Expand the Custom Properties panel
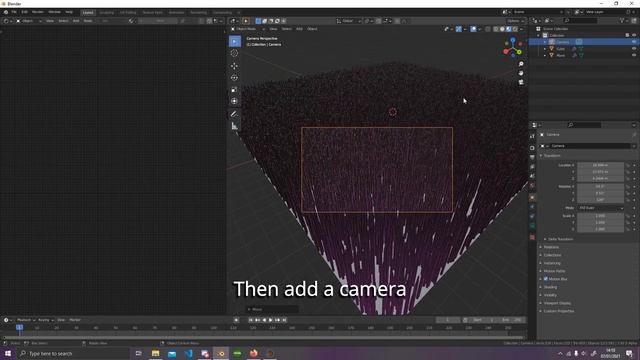The width and height of the screenshot is (640, 360). point(558,311)
